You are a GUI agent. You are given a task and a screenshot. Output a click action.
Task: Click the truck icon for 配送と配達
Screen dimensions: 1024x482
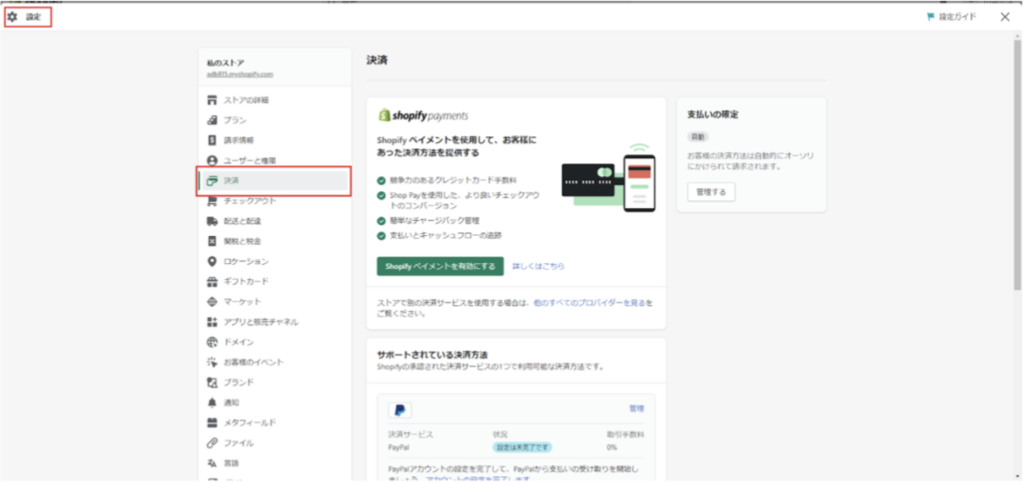(212, 221)
